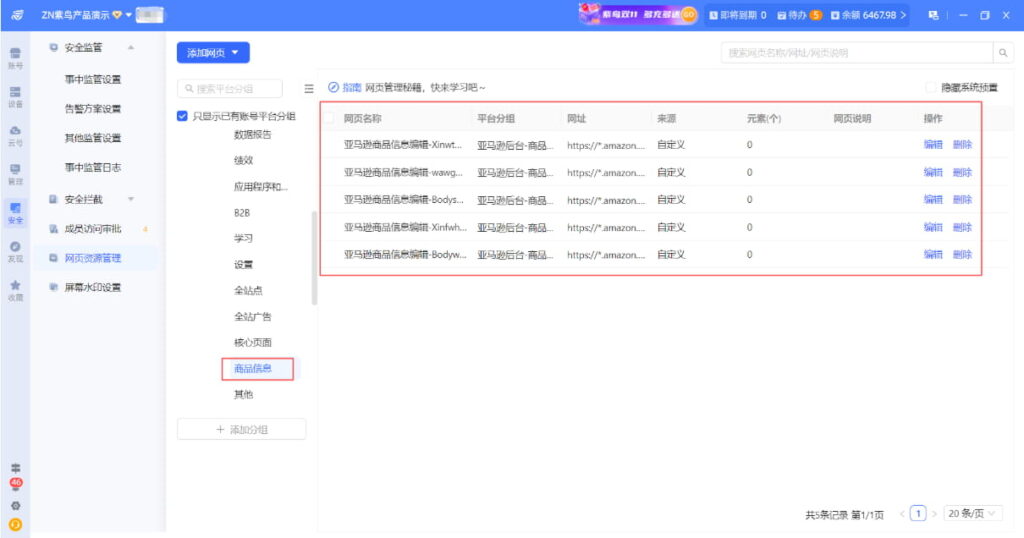
Task: Open the 管理 section in the left rail
Action: pos(15,174)
